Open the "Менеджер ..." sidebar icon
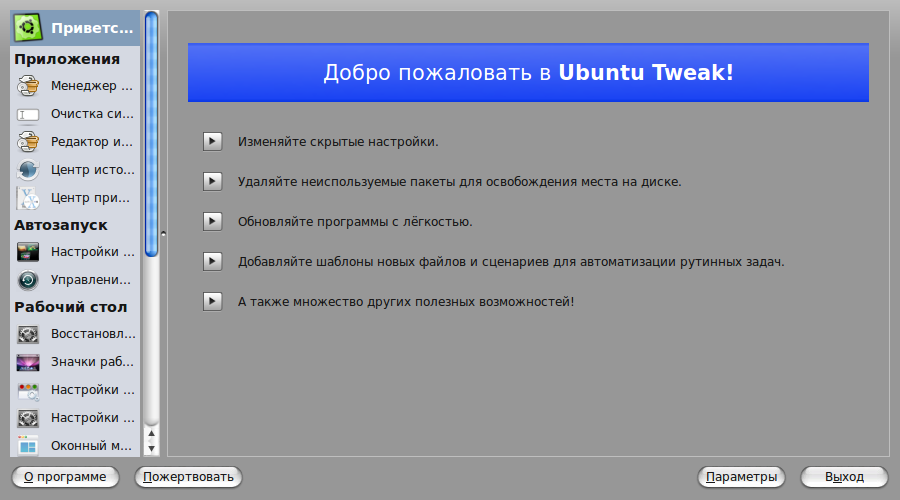The height and width of the screenshot is (500, 900). pyautogui.click(x=28, y=86)
